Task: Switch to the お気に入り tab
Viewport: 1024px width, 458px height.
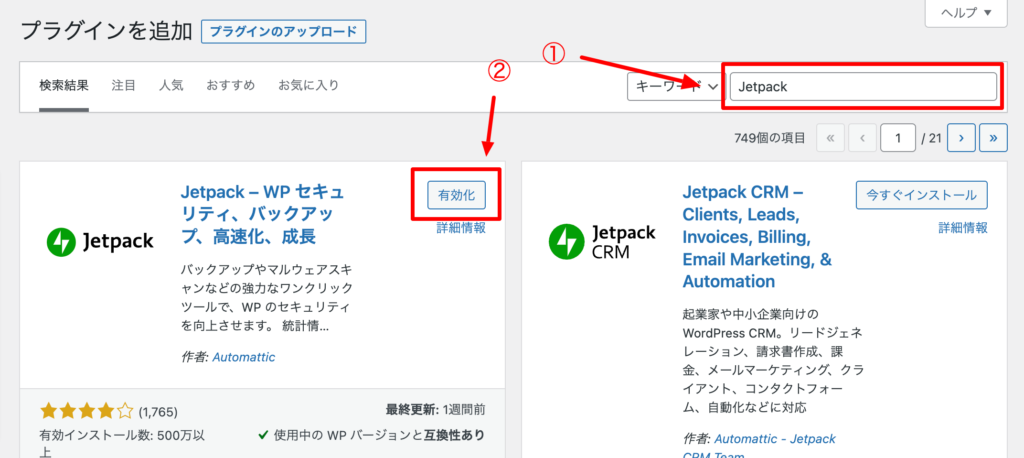Action: [x=308, y=85]
